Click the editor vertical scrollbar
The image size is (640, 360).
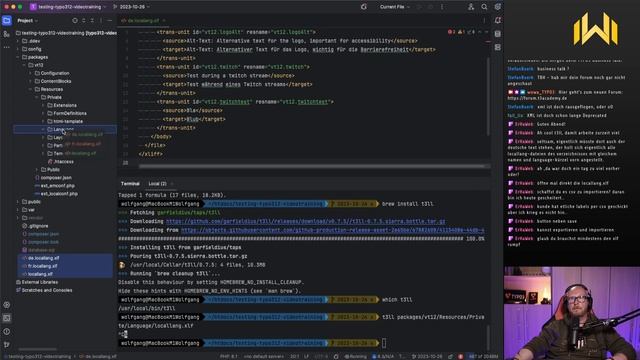tap(488, 96)
